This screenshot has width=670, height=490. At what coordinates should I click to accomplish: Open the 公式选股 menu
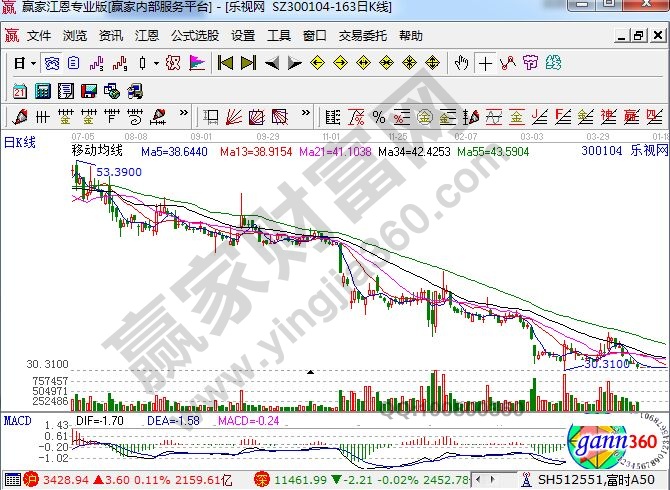tap(194, 35)
